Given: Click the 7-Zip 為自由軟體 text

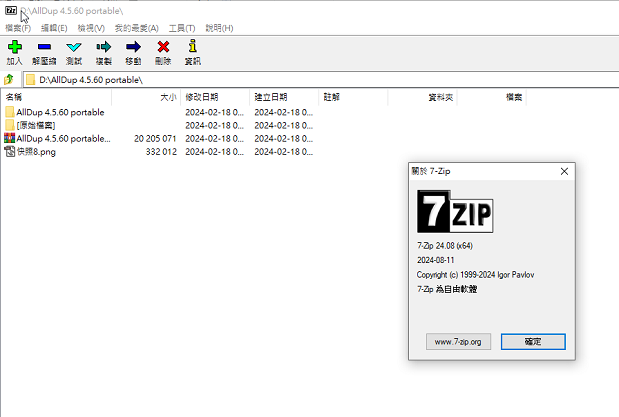Looking at the screenshot, I should pos(447,289).
